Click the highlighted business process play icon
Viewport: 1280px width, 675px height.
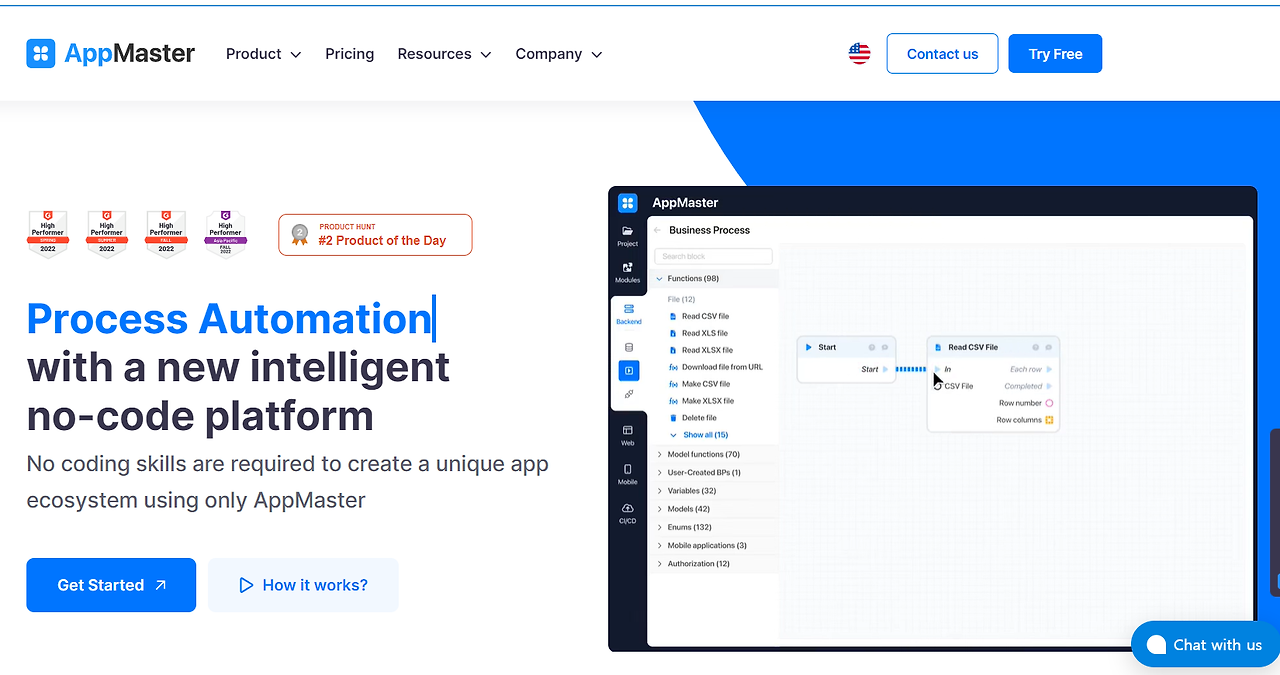628,371
